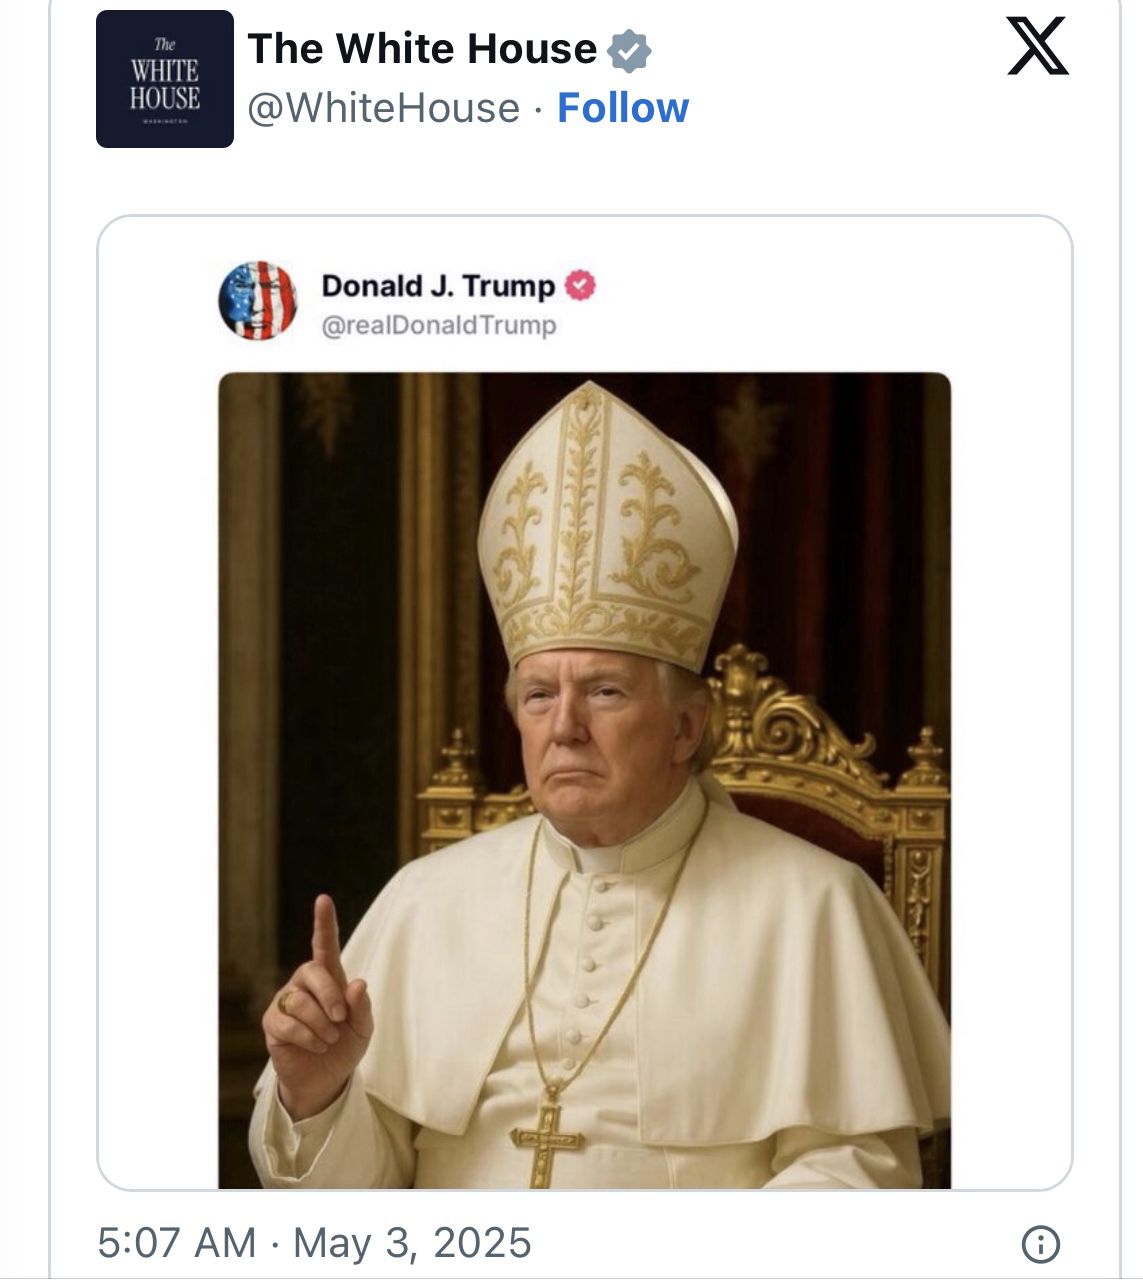Click the @WhiteHouse handle
The image size is (1143, 1288).
[383, 108]
